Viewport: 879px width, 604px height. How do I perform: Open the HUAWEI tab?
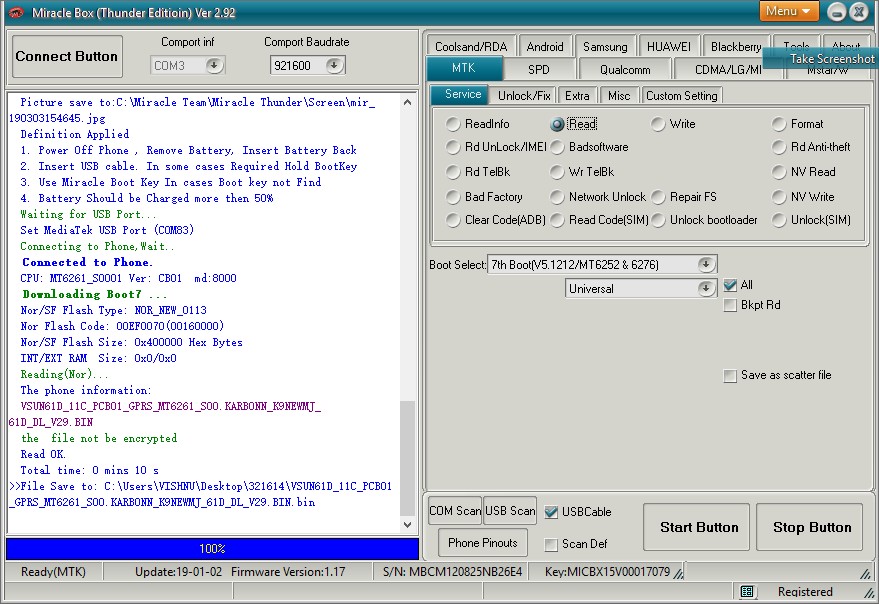(669, 47)
